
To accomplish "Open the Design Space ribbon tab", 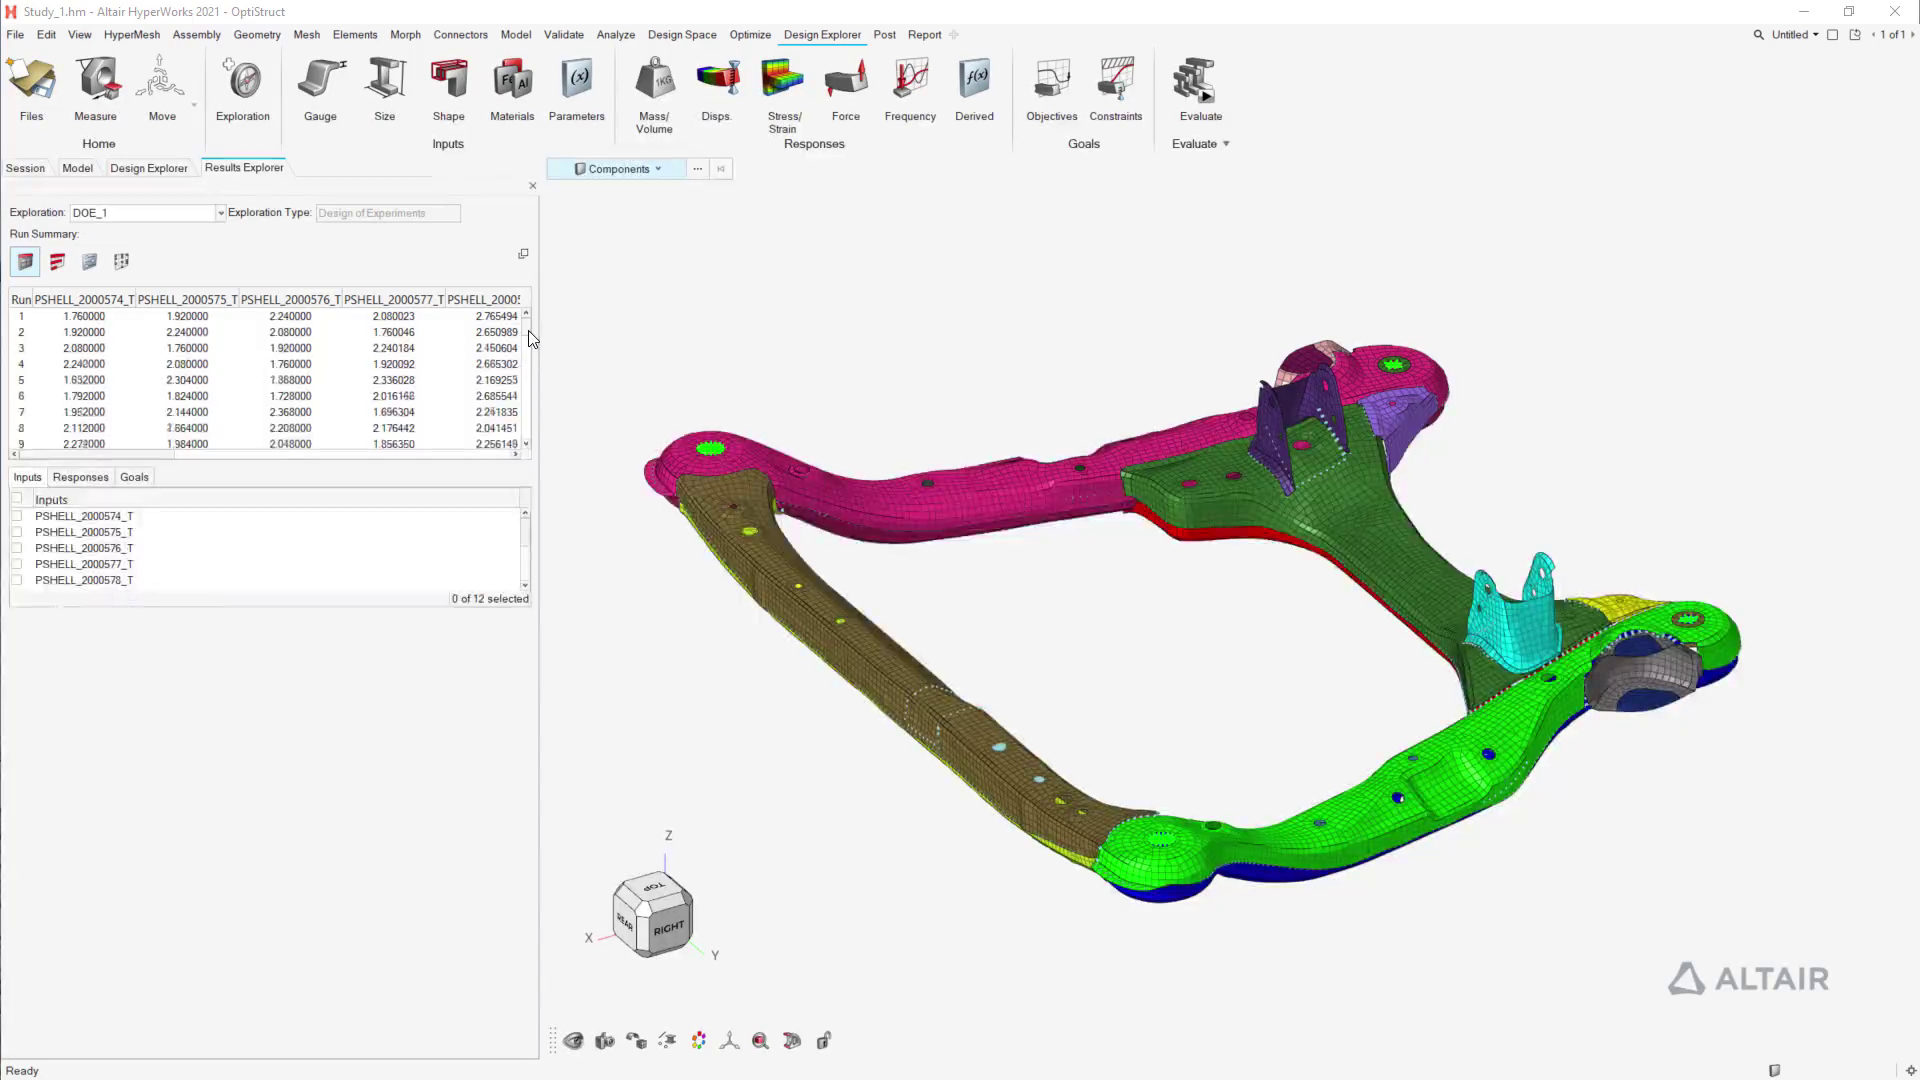I will (x=682, y=34).
